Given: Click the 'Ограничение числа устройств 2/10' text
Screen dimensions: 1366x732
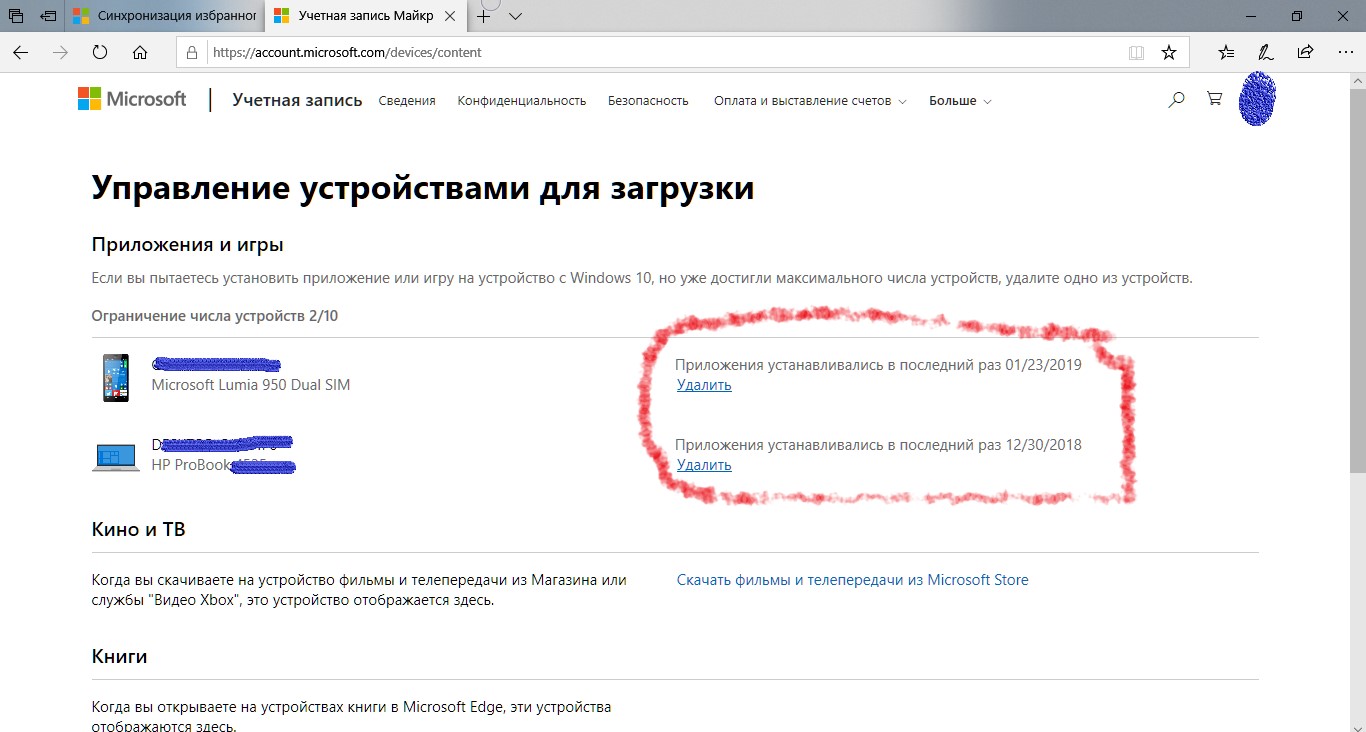Looking at the screenshot, I should click(215, 316).
